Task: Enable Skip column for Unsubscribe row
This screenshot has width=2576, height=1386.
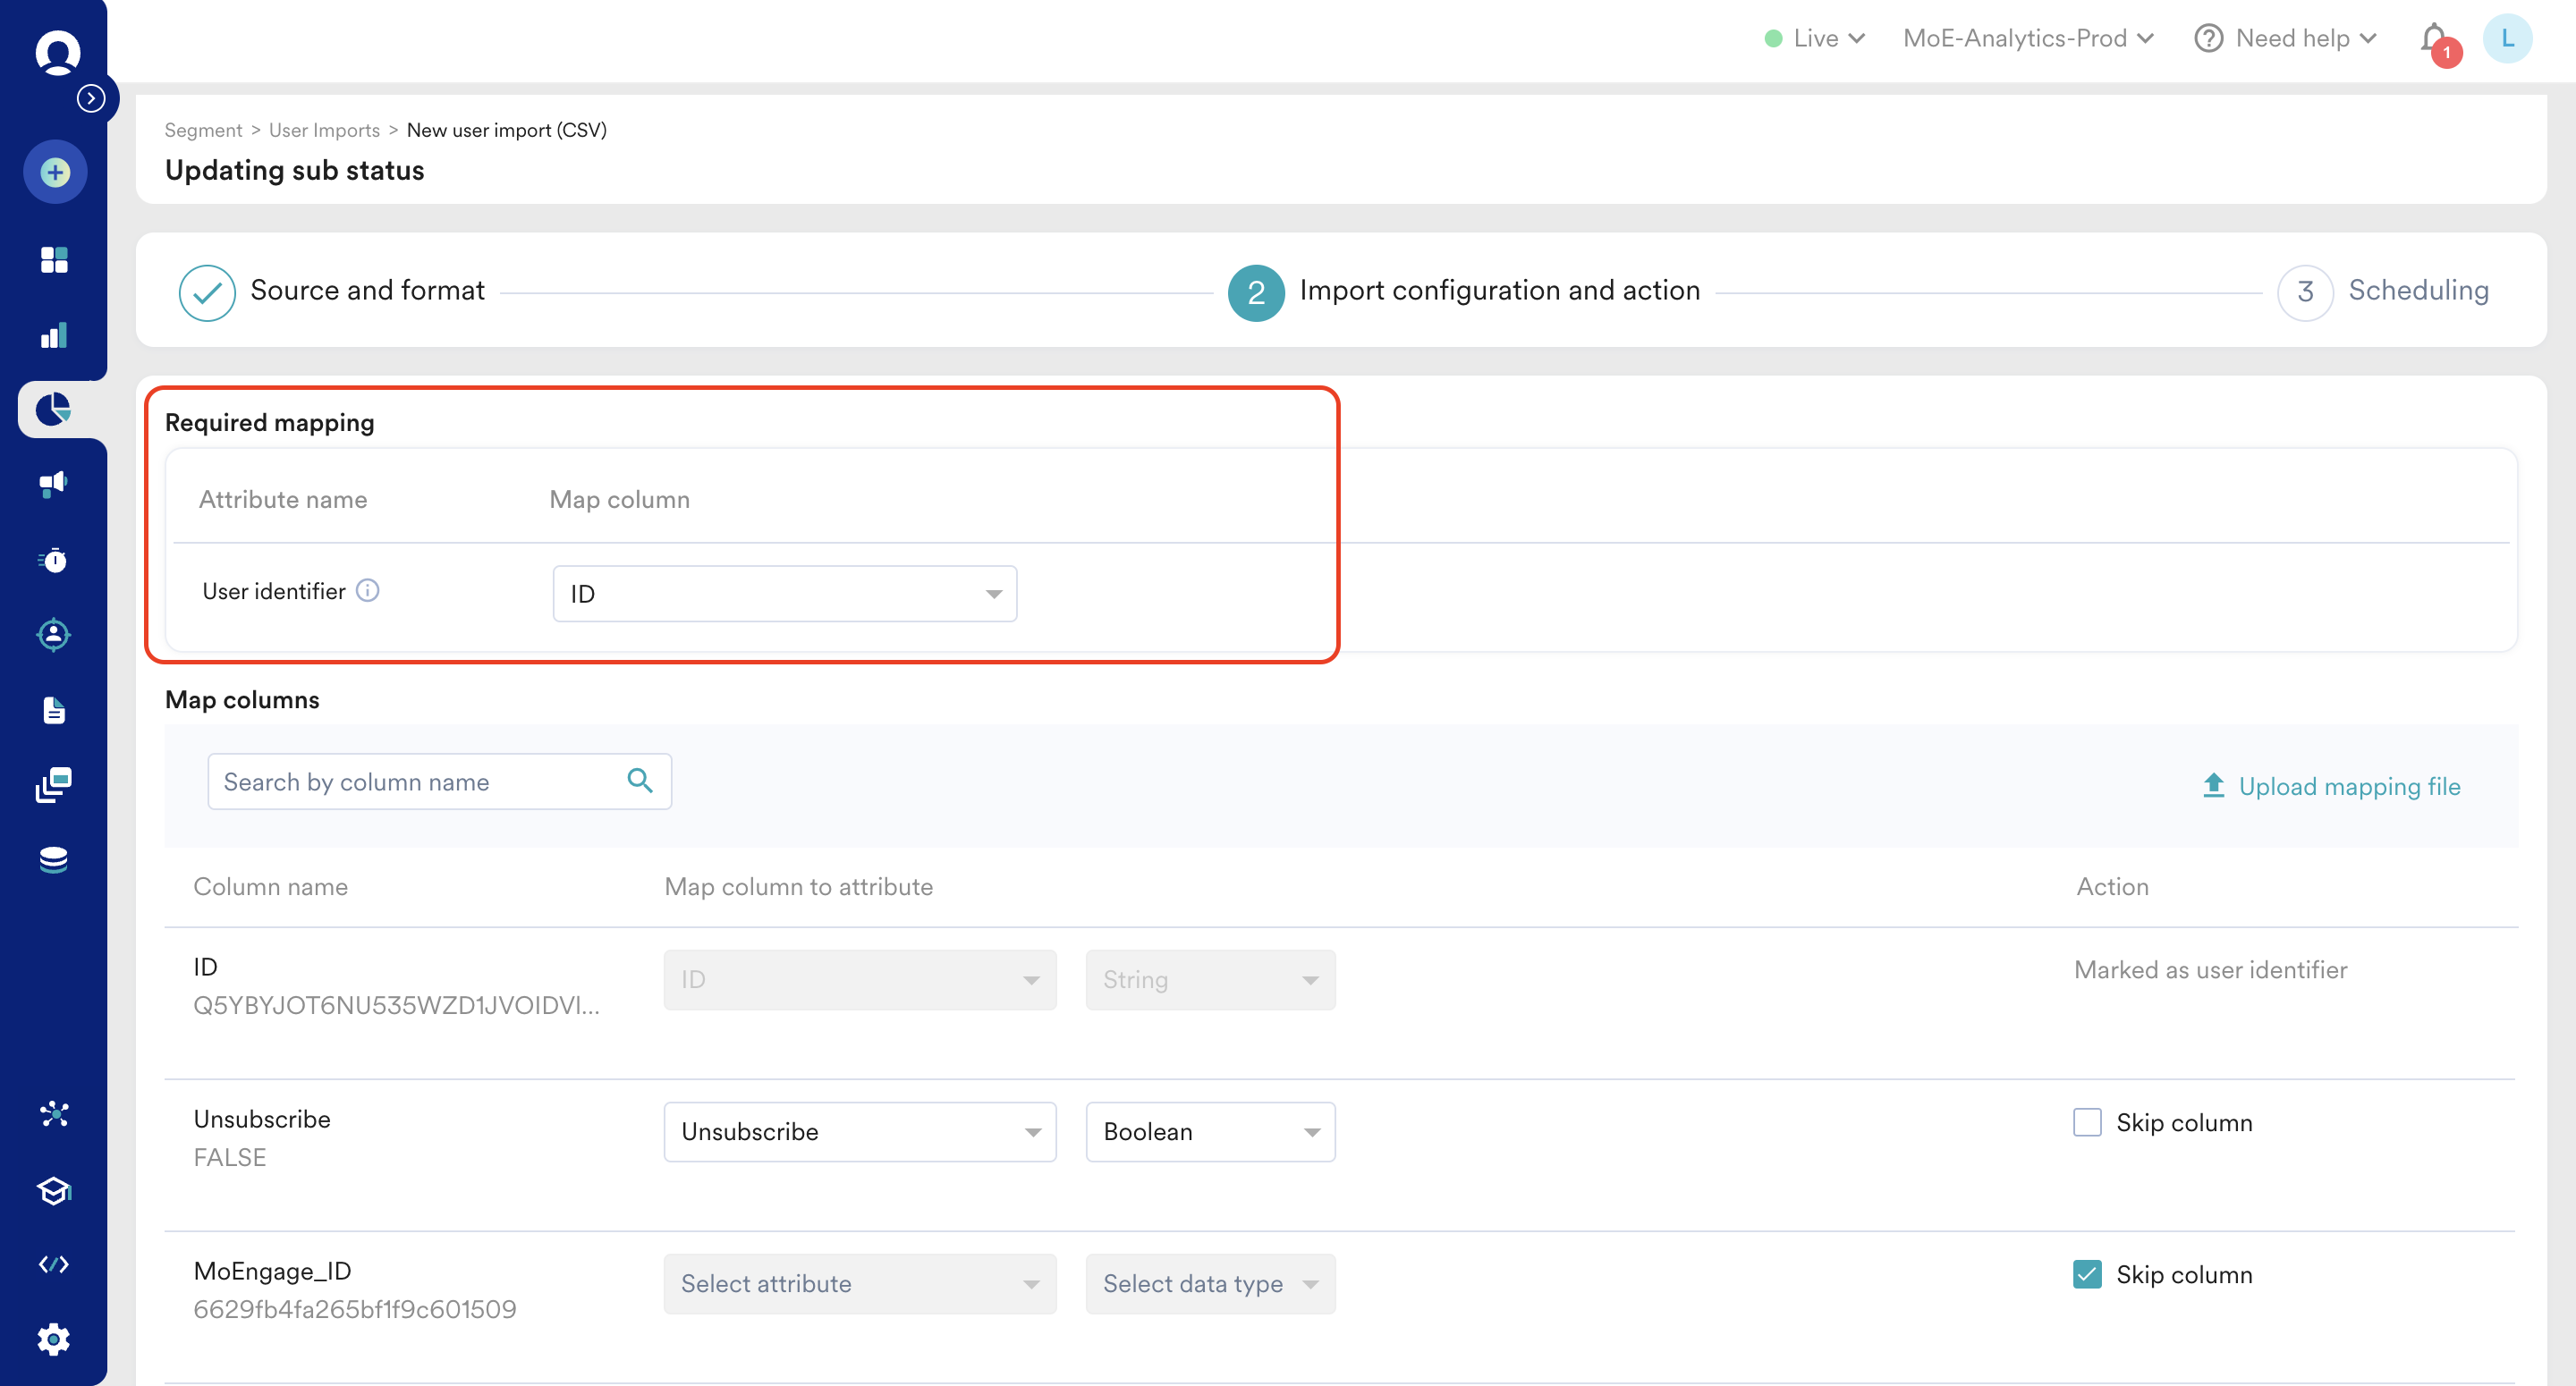Action: coord(2087,1122)
